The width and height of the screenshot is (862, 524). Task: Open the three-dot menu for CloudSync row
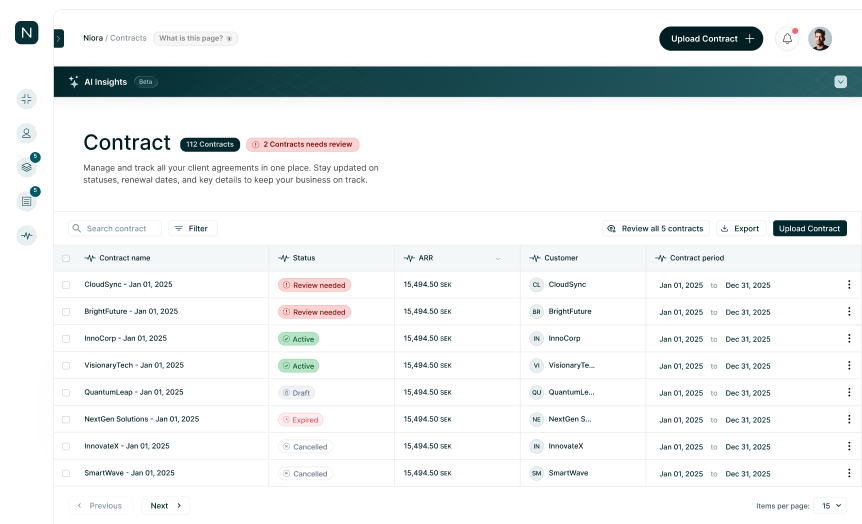[849, 285]
